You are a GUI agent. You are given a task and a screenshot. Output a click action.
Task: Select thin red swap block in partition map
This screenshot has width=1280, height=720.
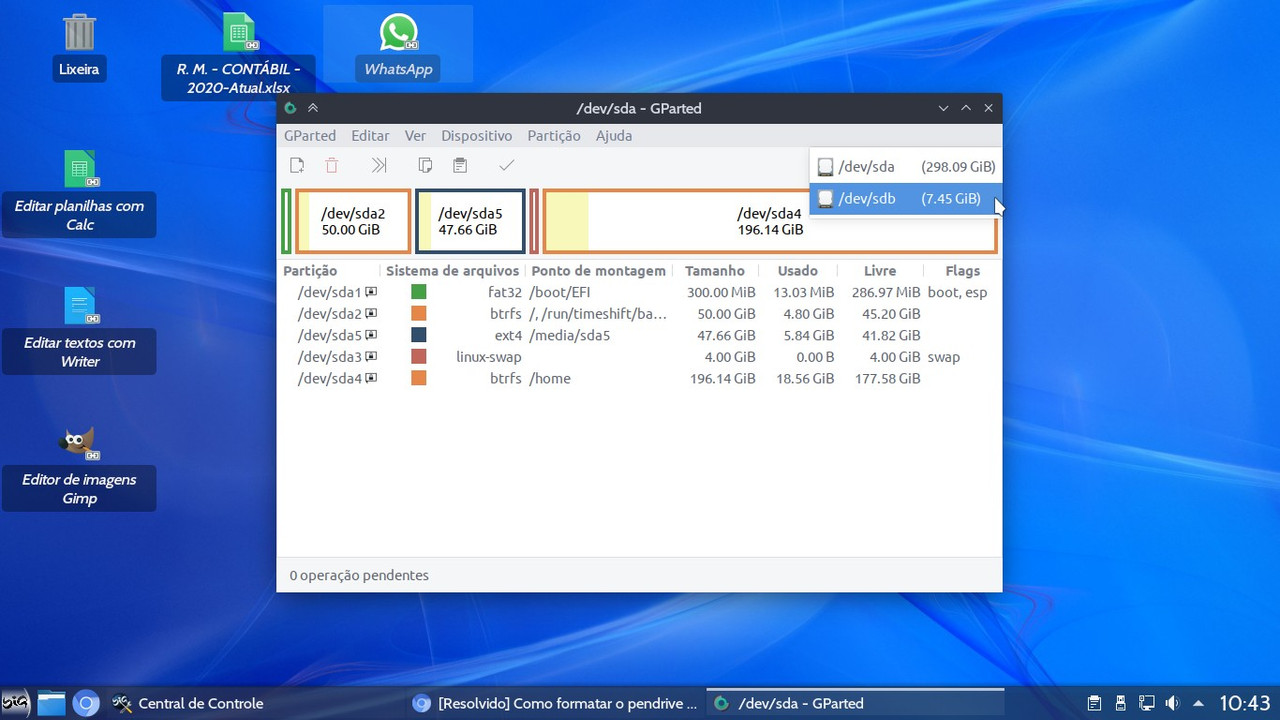point(534,221)
